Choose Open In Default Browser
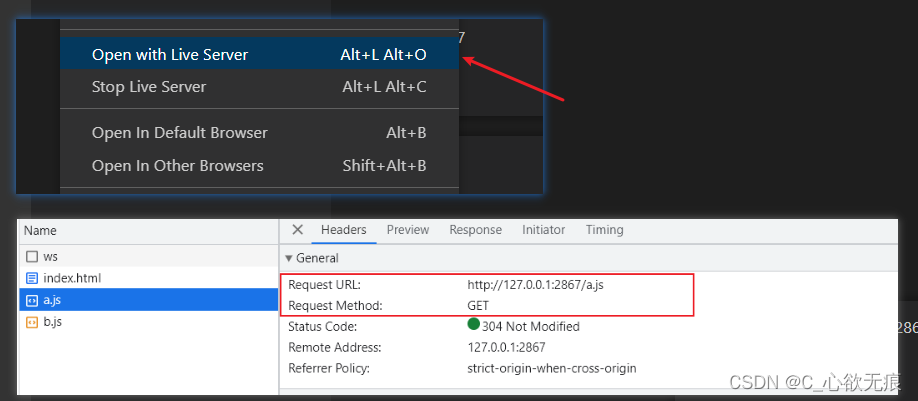This screenshot has width=918, height=401. 180,133
